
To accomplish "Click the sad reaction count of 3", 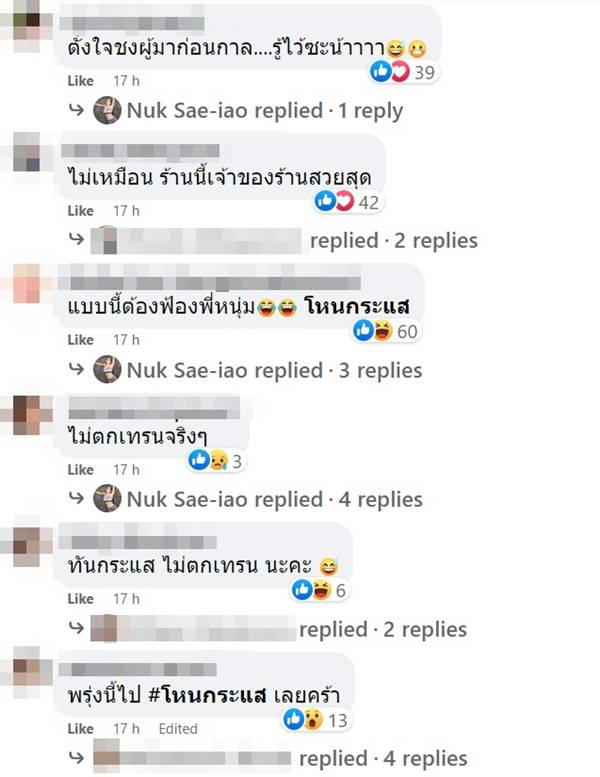I will tap(216, 461).
